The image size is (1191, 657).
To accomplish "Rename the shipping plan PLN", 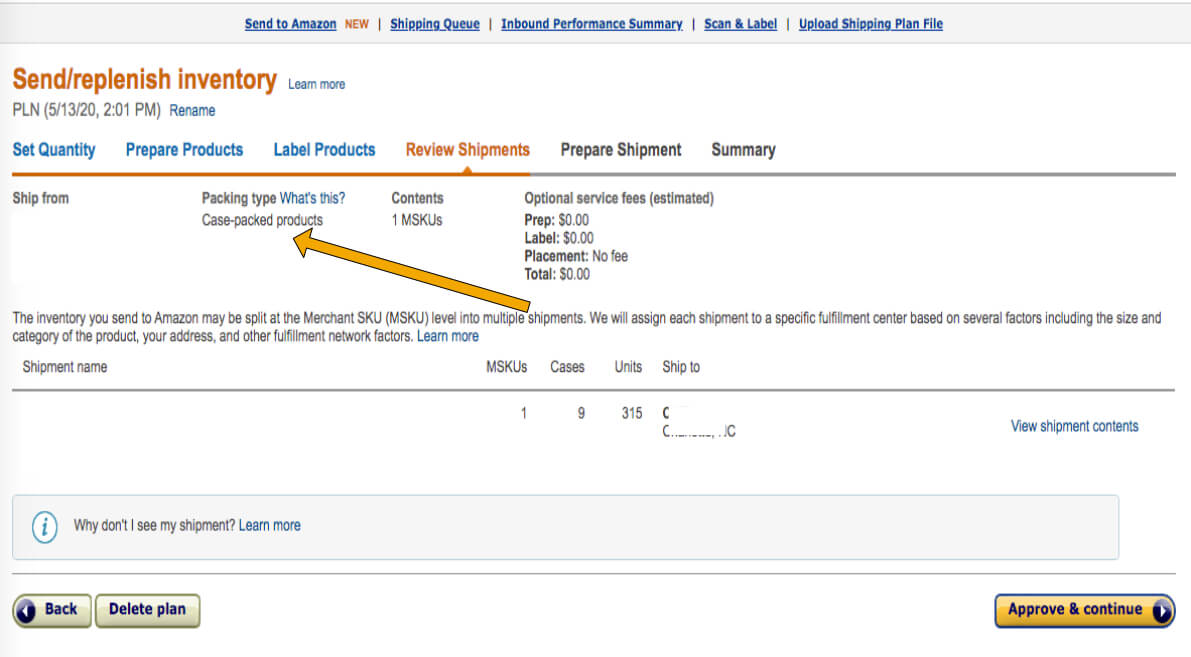I will [192, 111].
